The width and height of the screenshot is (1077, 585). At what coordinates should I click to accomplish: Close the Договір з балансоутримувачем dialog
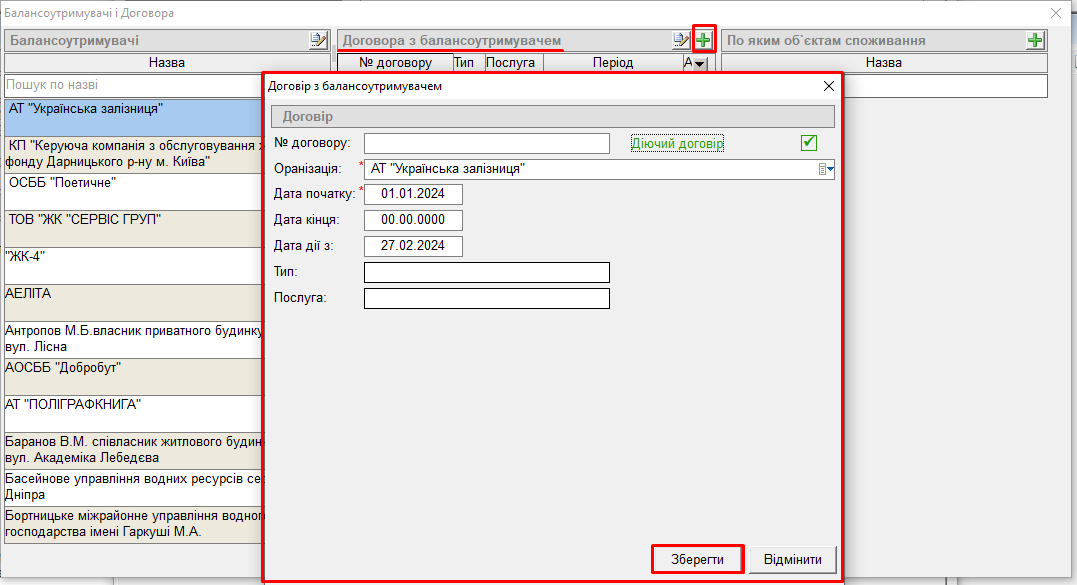tap(827, 86)
